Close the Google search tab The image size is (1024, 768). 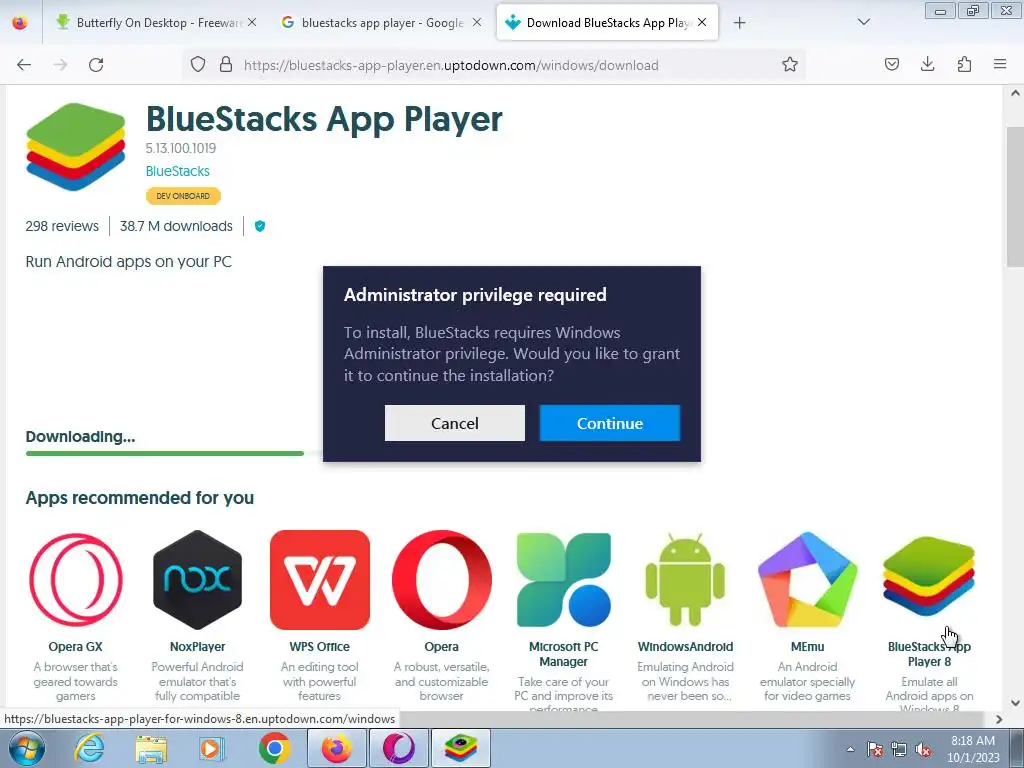click(477, 22)
